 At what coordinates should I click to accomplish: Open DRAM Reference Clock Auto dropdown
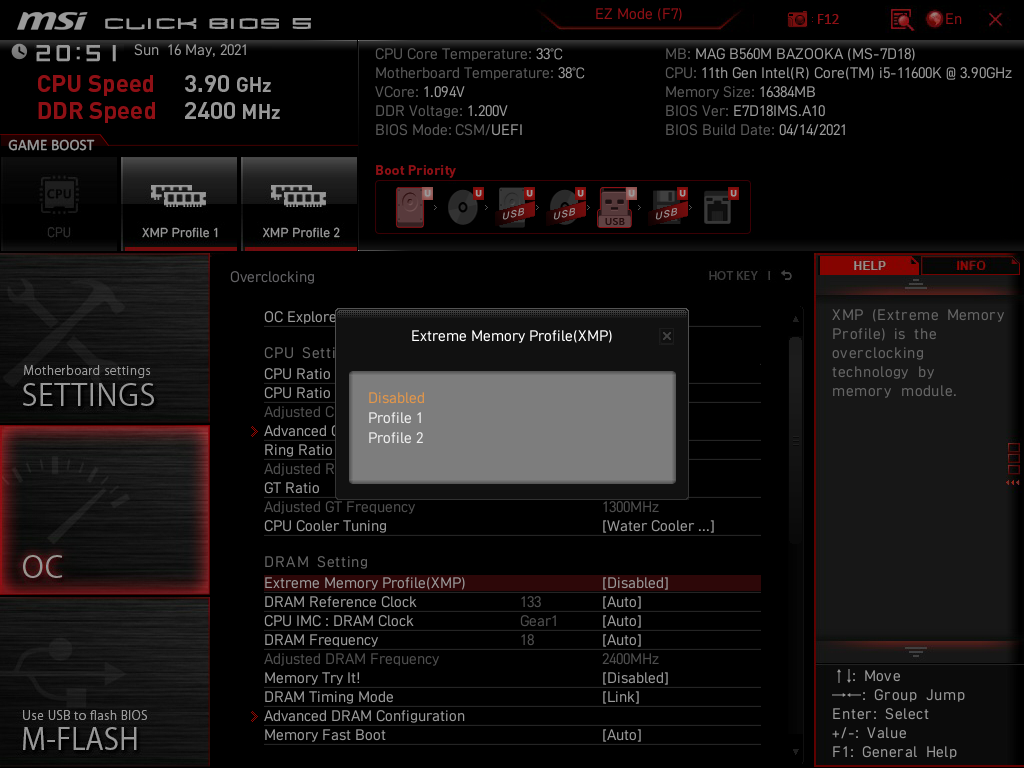622,602
